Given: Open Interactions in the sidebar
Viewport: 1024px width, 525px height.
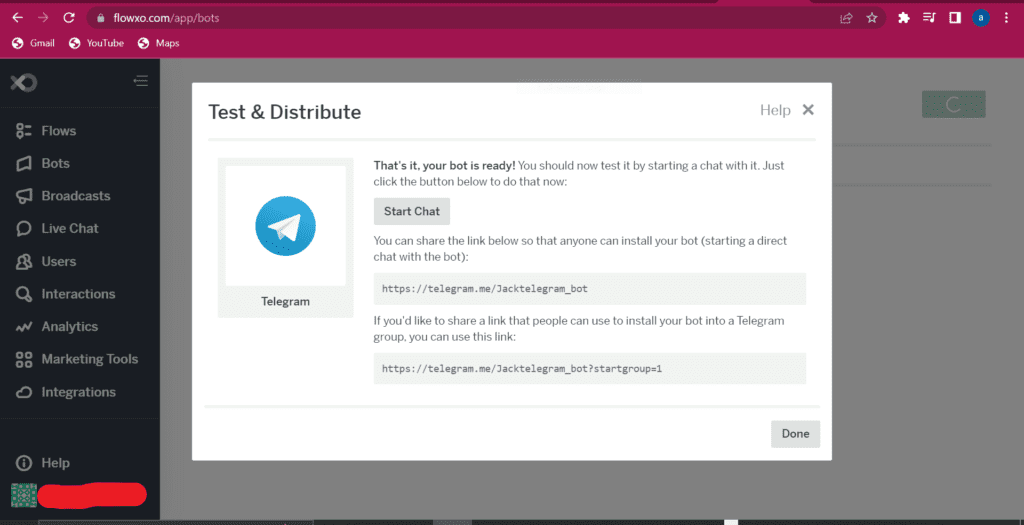Looking at the screenshot, I should 65,294.
